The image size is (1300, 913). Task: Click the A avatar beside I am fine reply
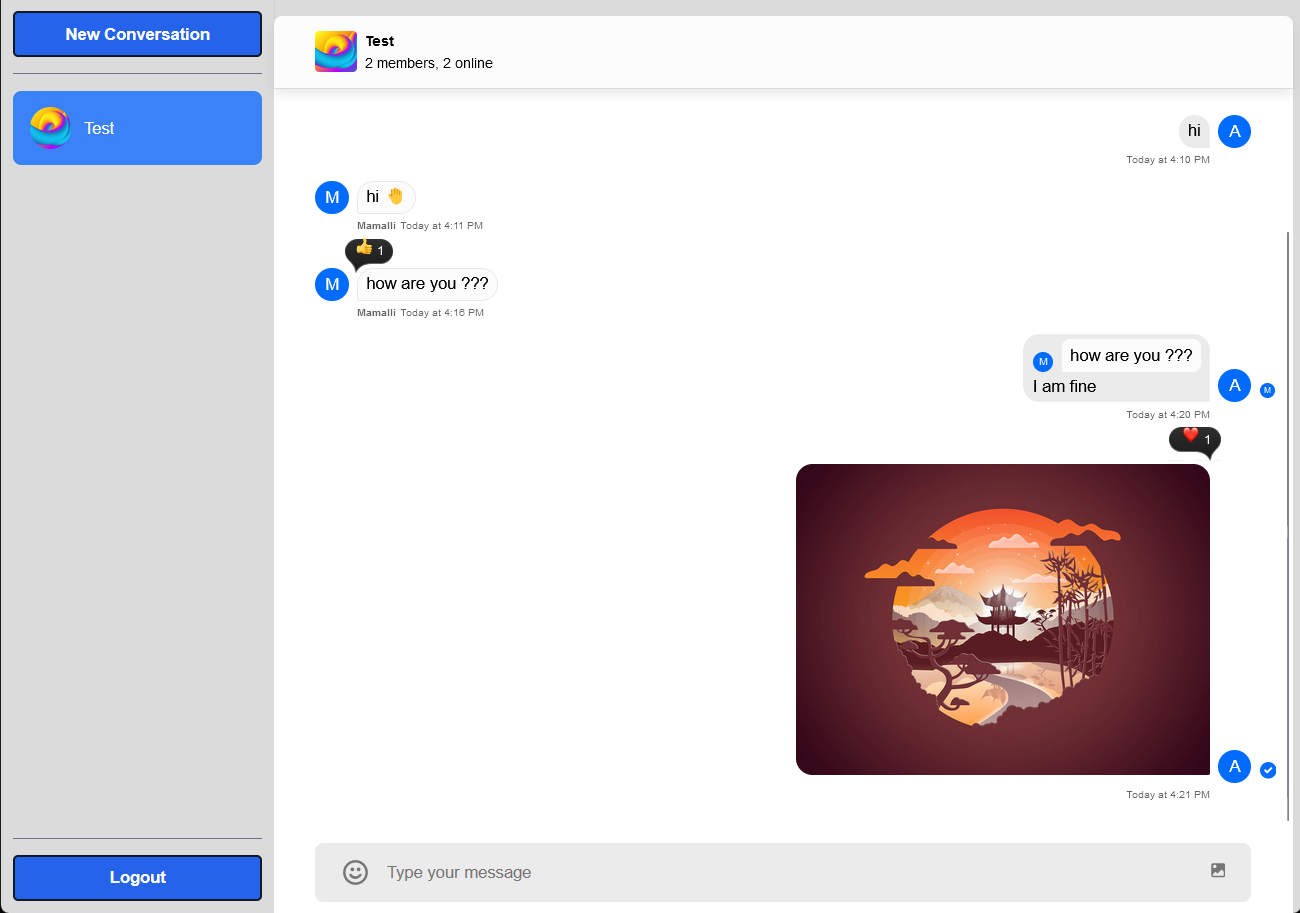pyautogui.click(x=1234, y=385)
